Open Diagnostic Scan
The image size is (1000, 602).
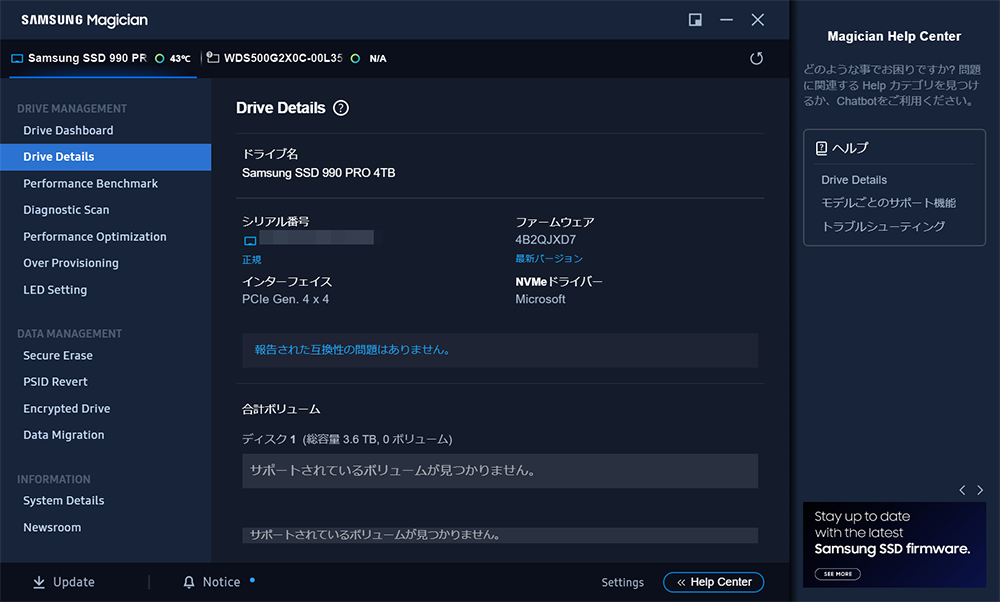66,210
